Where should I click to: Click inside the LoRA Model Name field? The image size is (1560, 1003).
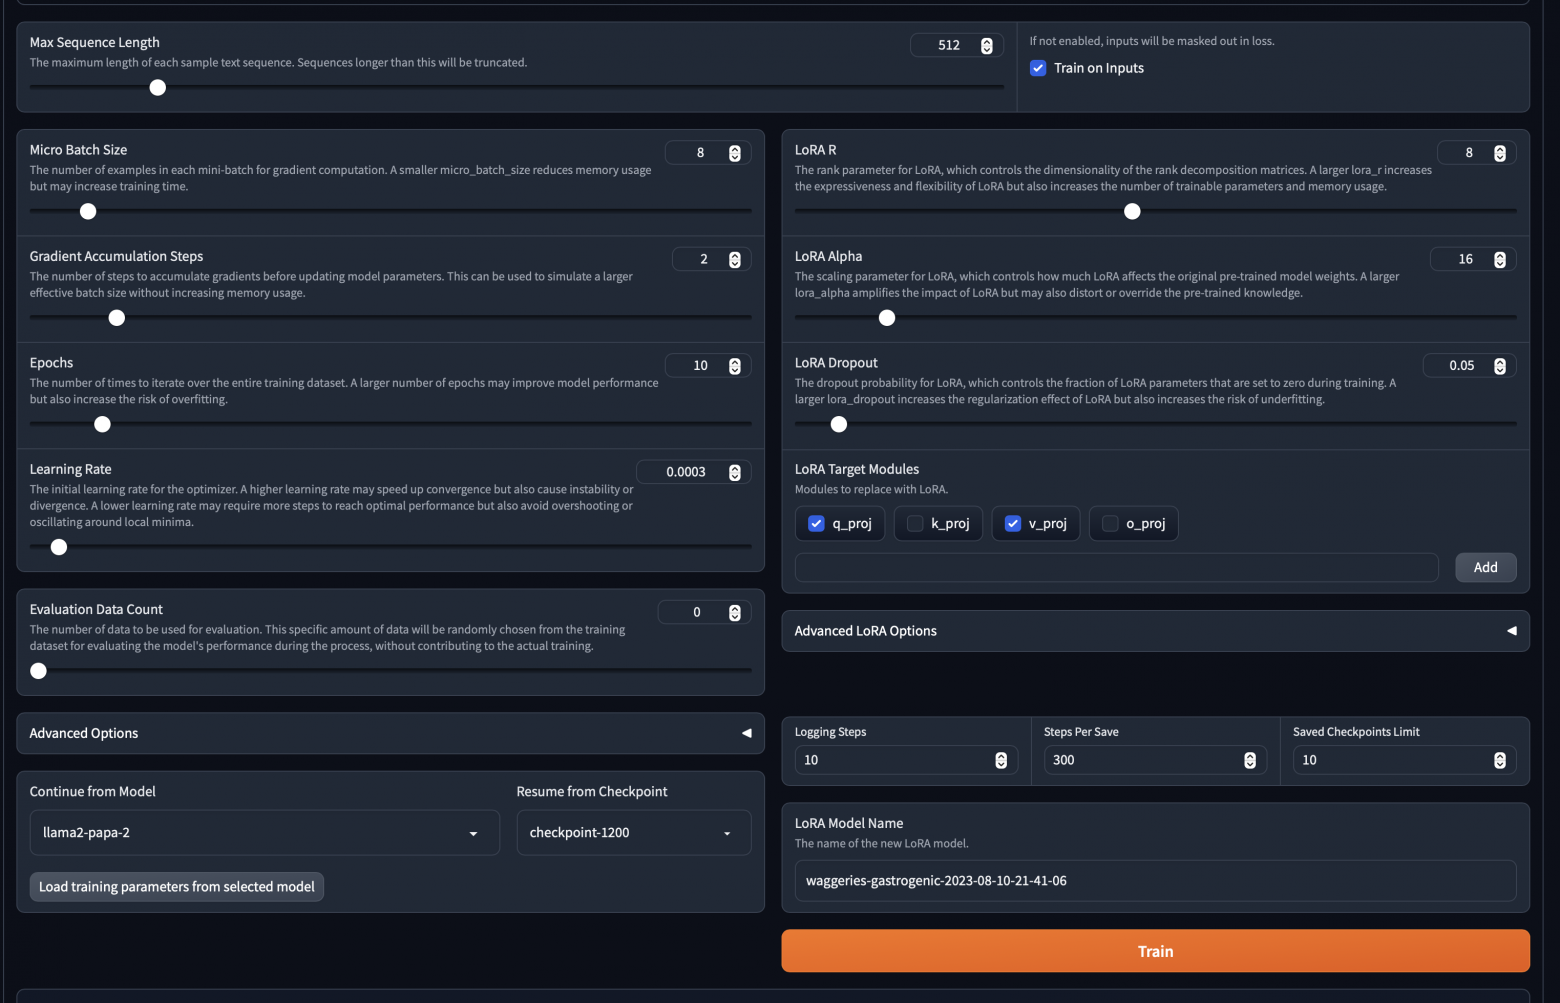1155,880
